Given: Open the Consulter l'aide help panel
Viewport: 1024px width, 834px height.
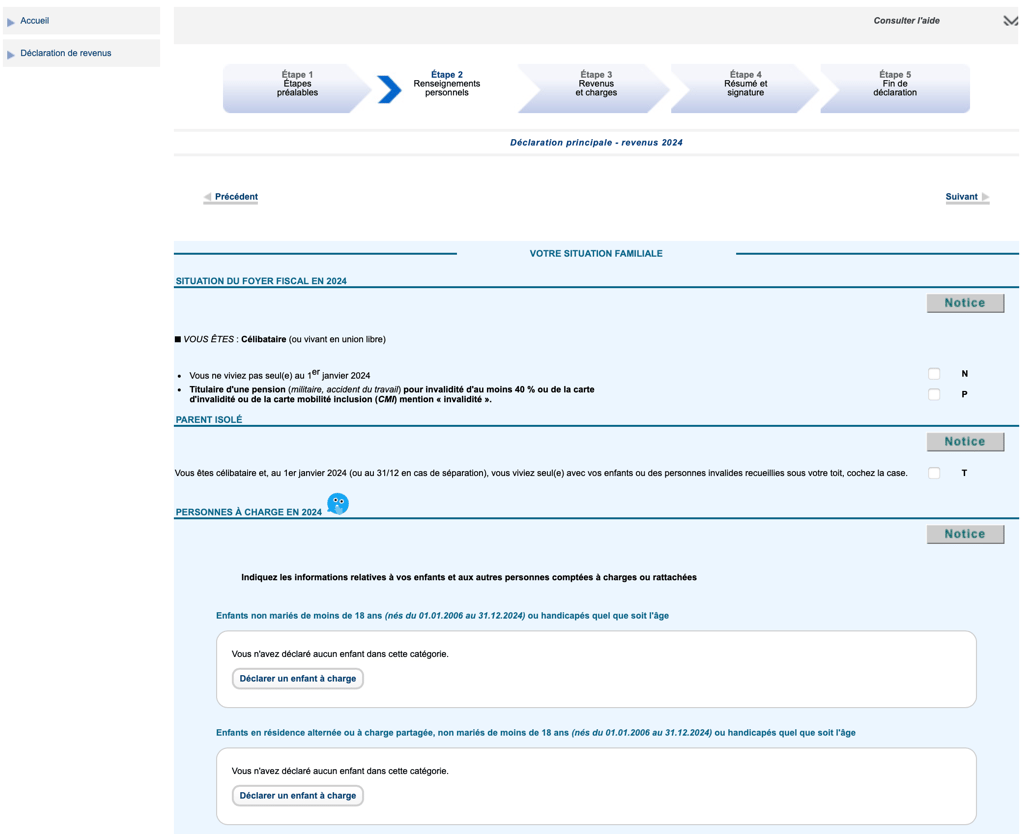Looking at the screenshot, I should (x=906, y=21).
